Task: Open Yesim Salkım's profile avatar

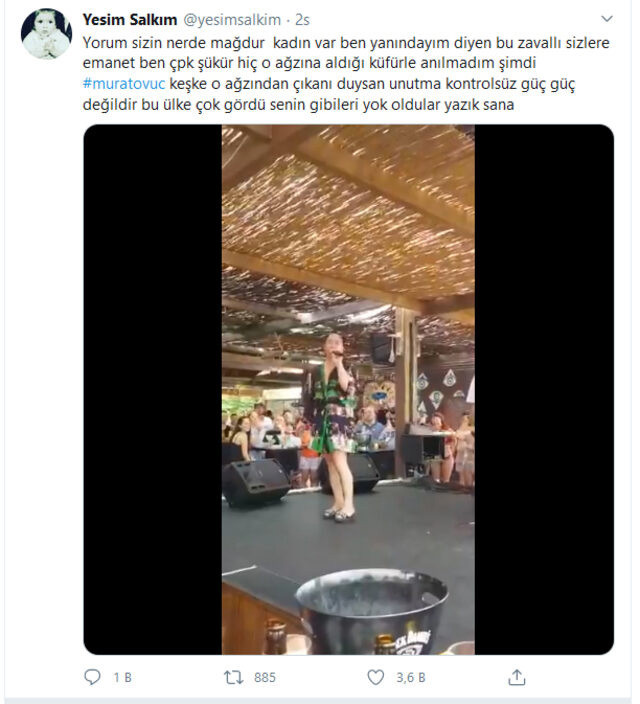Action: [x=47, y=34]
